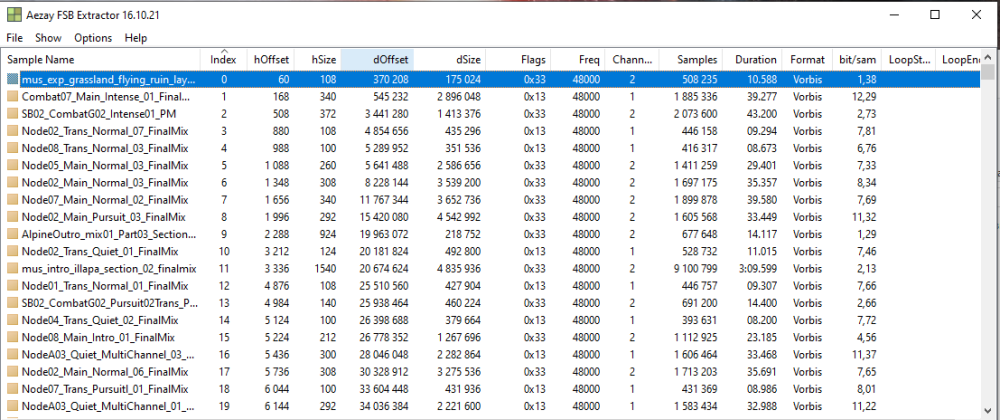Screen dimensions: 1000x420
Task: Sort by the dOffset column header
Action: tap(375, 60)
